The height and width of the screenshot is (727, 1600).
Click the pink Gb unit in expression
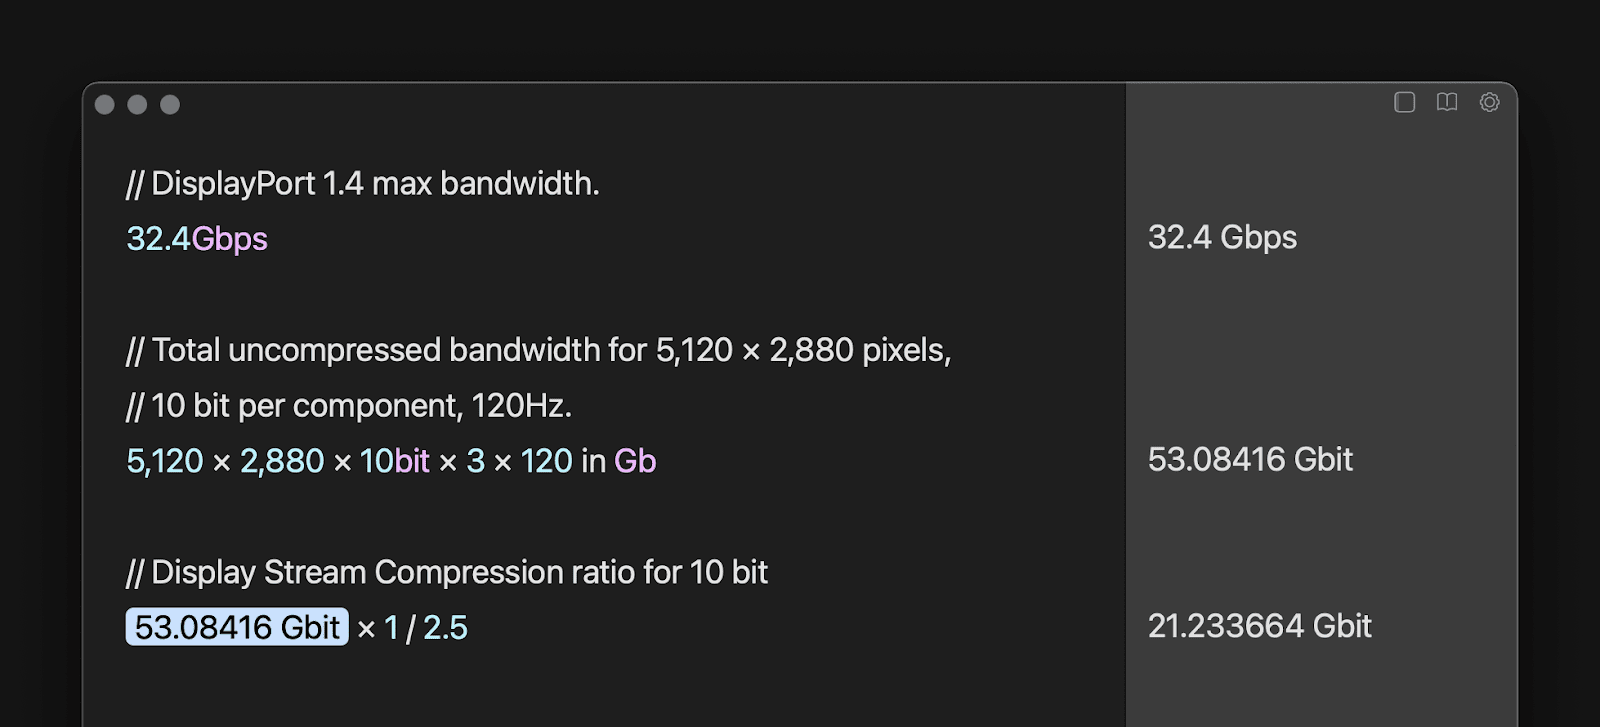[635, 461]
